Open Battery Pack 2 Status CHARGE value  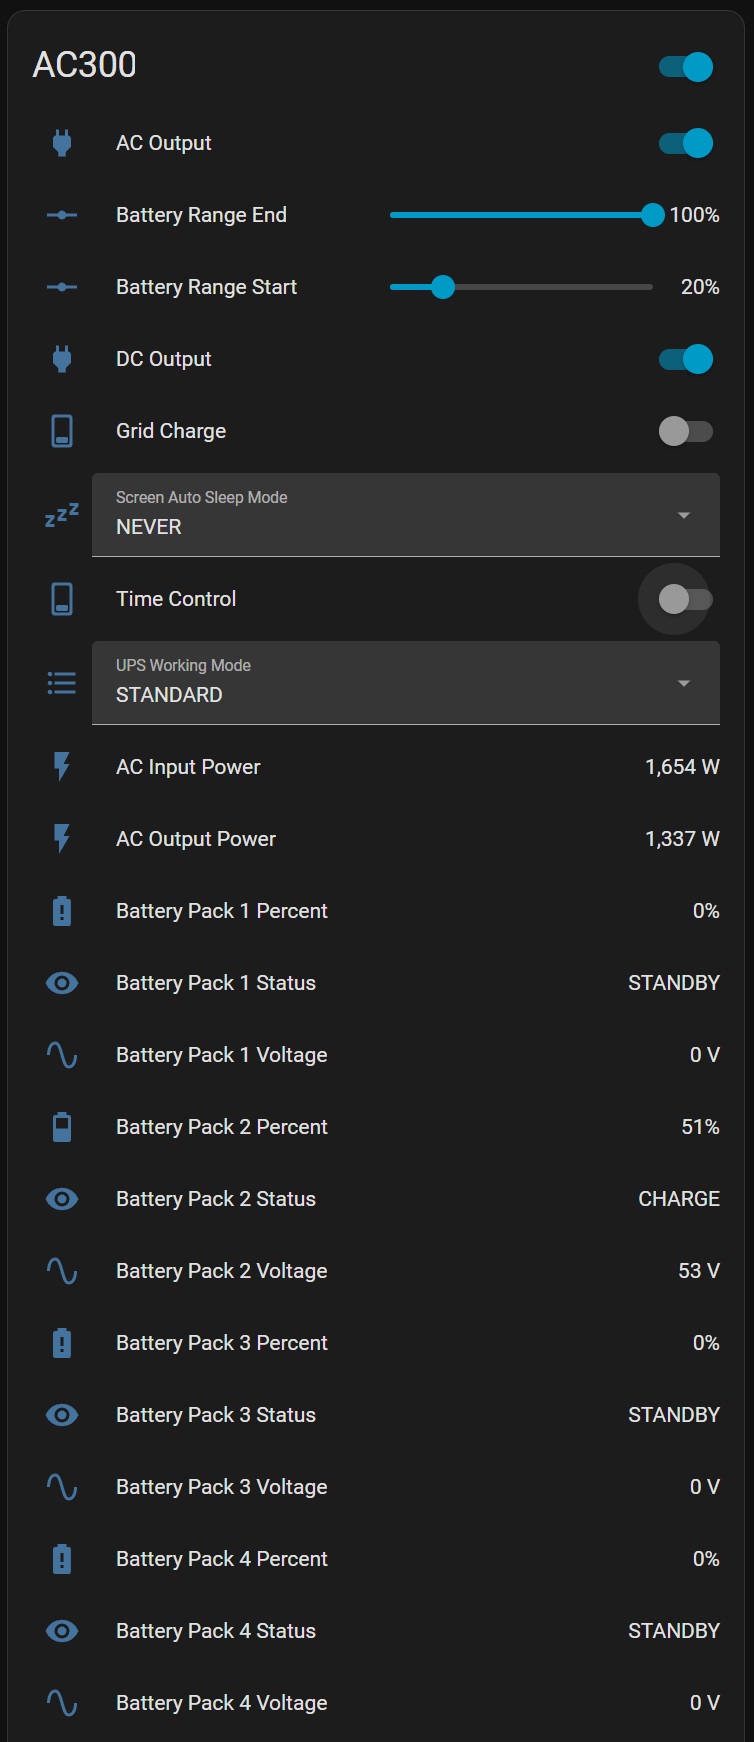pos(678,1199)
